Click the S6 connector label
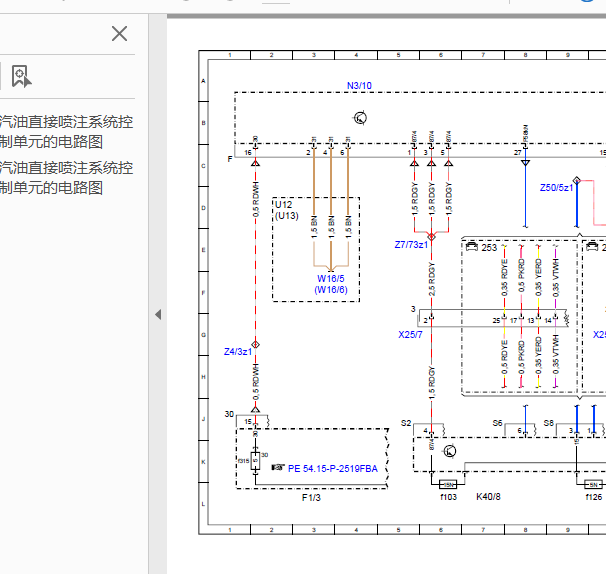 click(497, 423)
